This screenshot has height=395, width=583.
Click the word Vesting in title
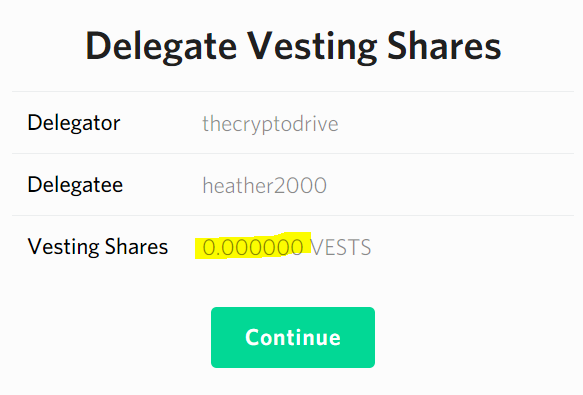tap(312, 47)
